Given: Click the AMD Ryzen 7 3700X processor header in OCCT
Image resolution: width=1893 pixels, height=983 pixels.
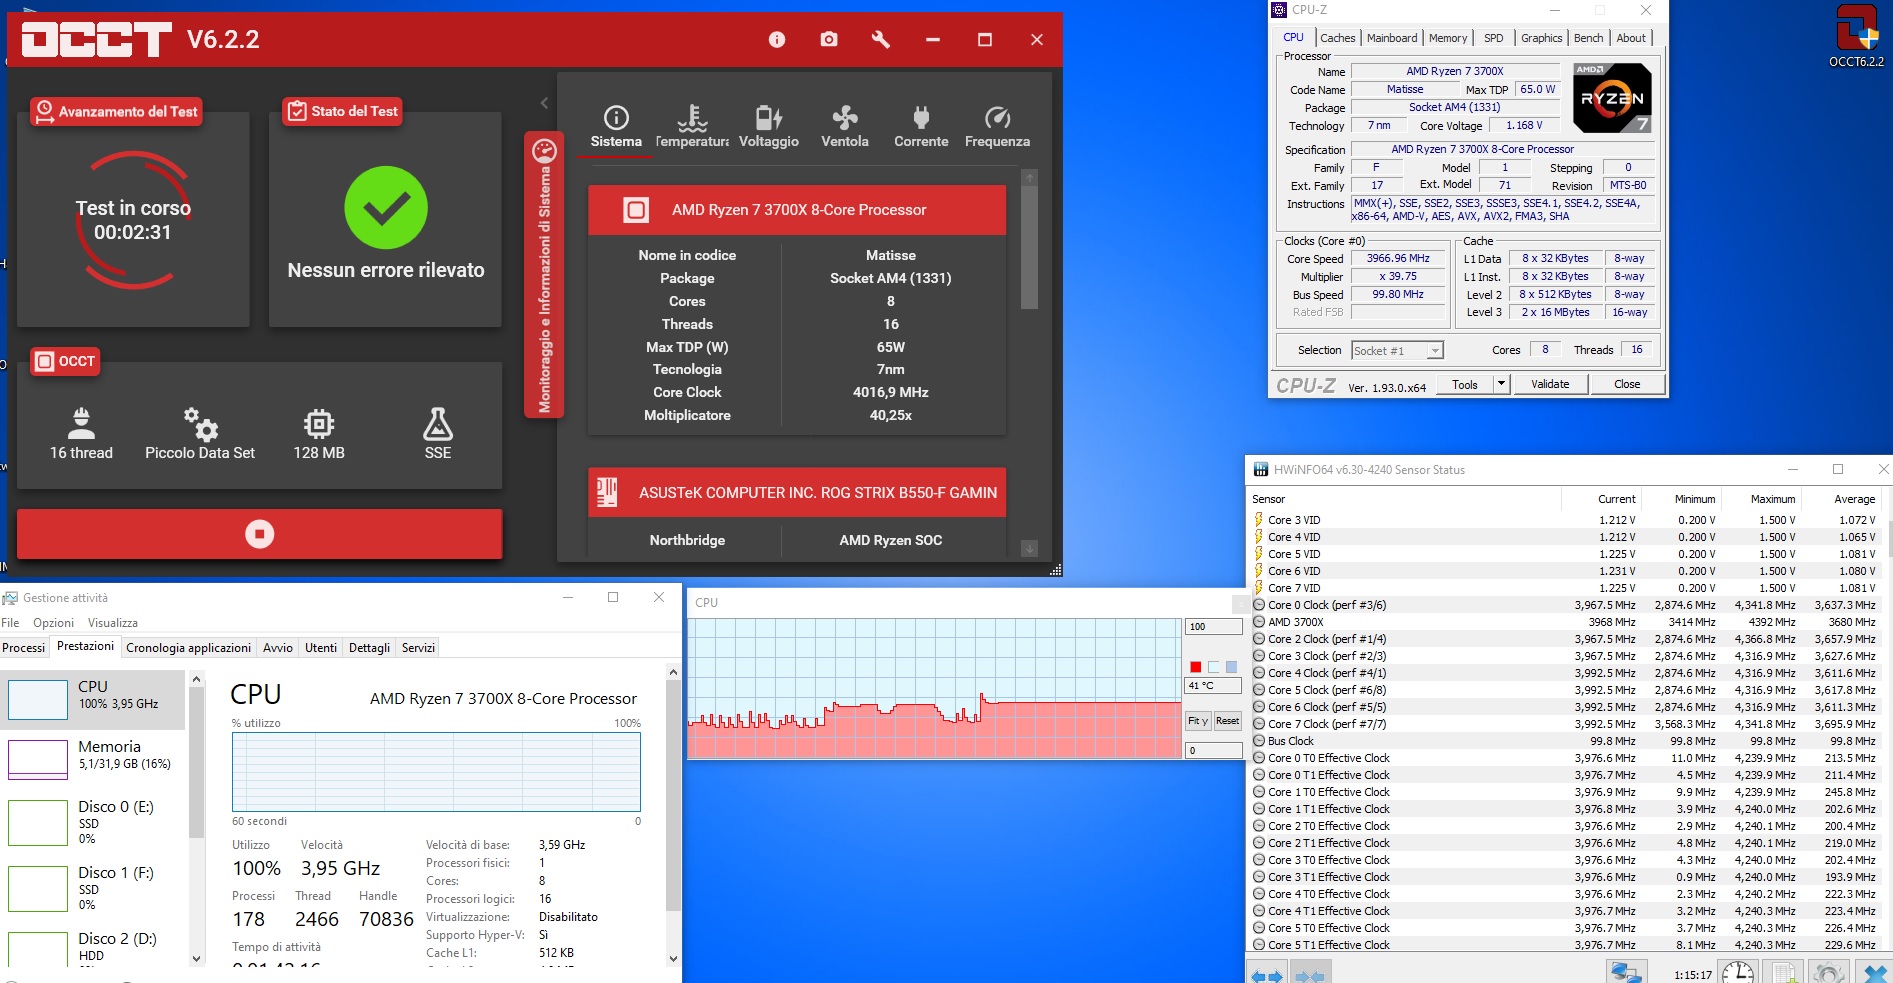Looking at the screenshot, I should (797, 210).
